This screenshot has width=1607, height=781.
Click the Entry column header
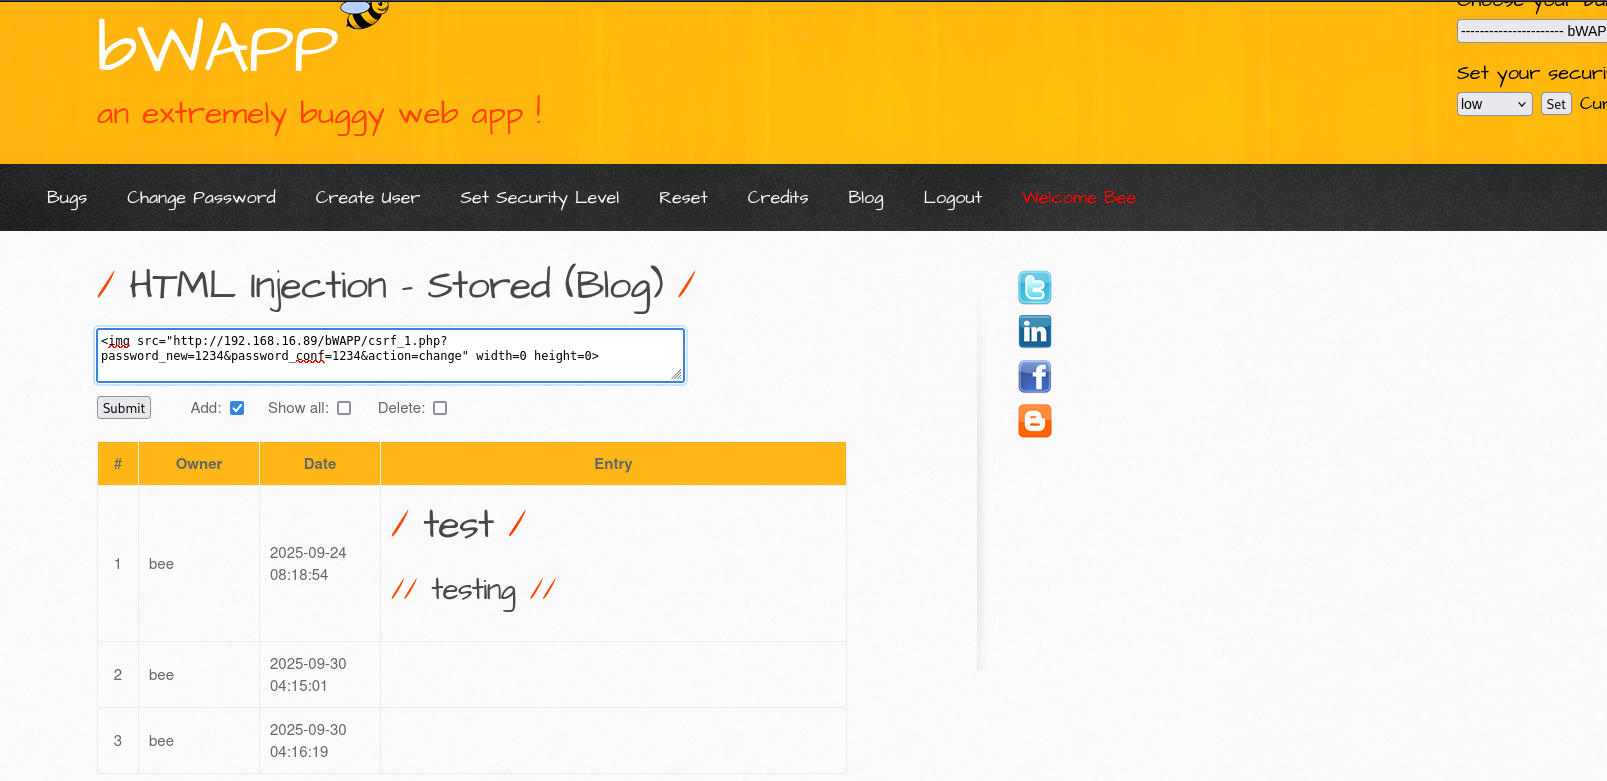click(613, 464)
